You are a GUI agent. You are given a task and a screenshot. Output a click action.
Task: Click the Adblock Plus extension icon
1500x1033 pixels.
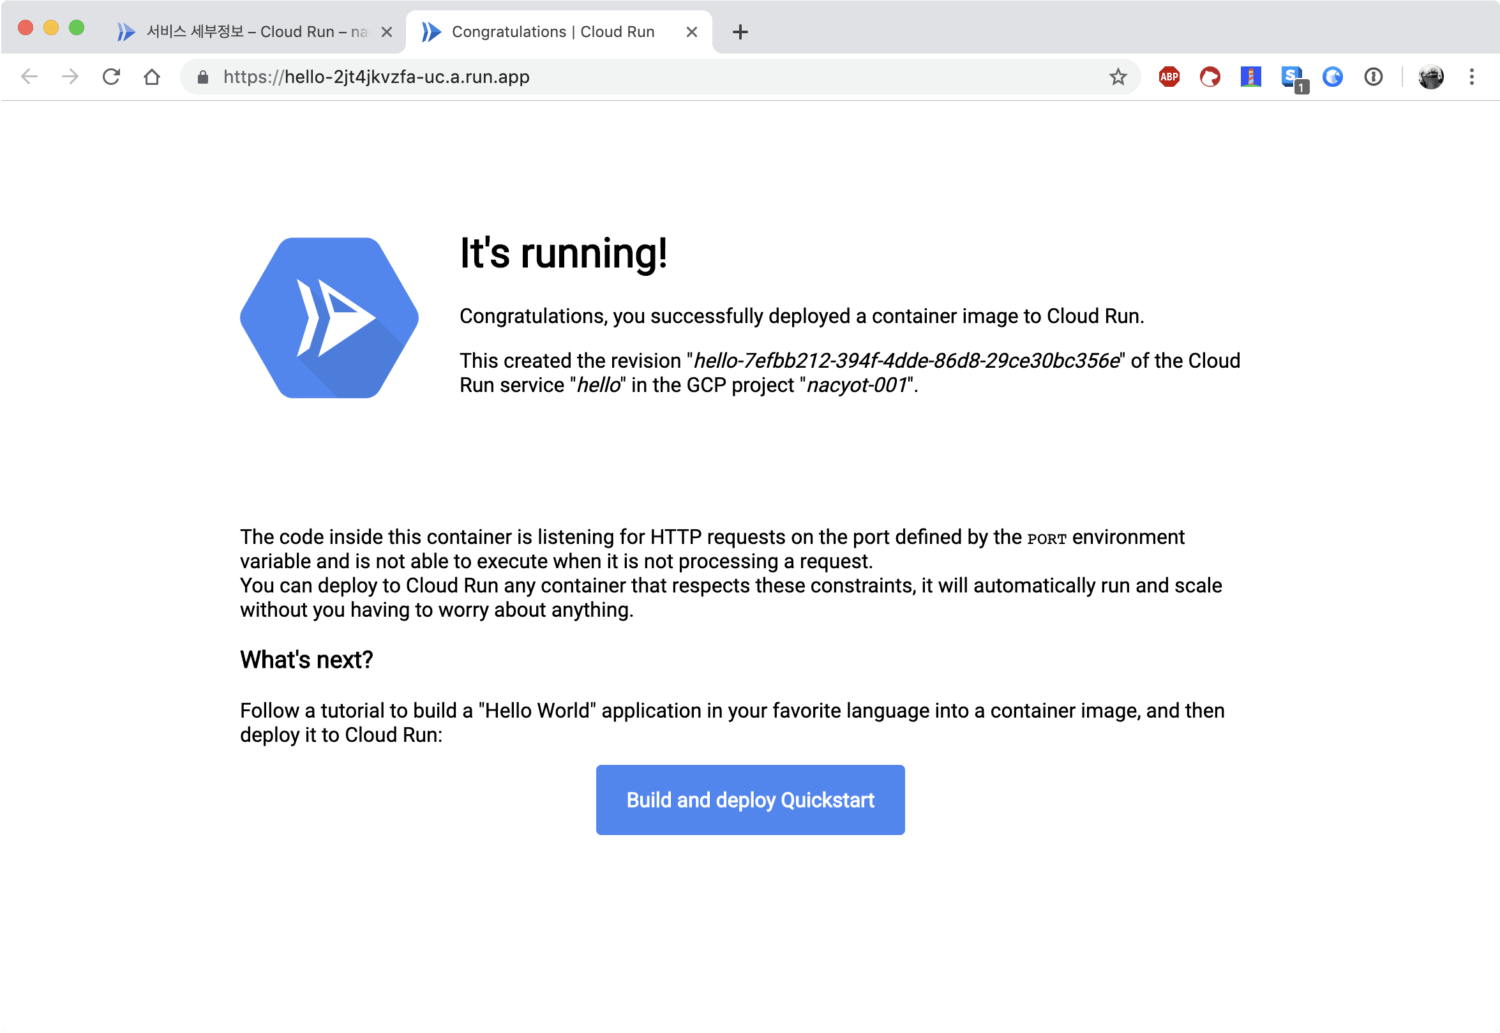point(1169,77)
